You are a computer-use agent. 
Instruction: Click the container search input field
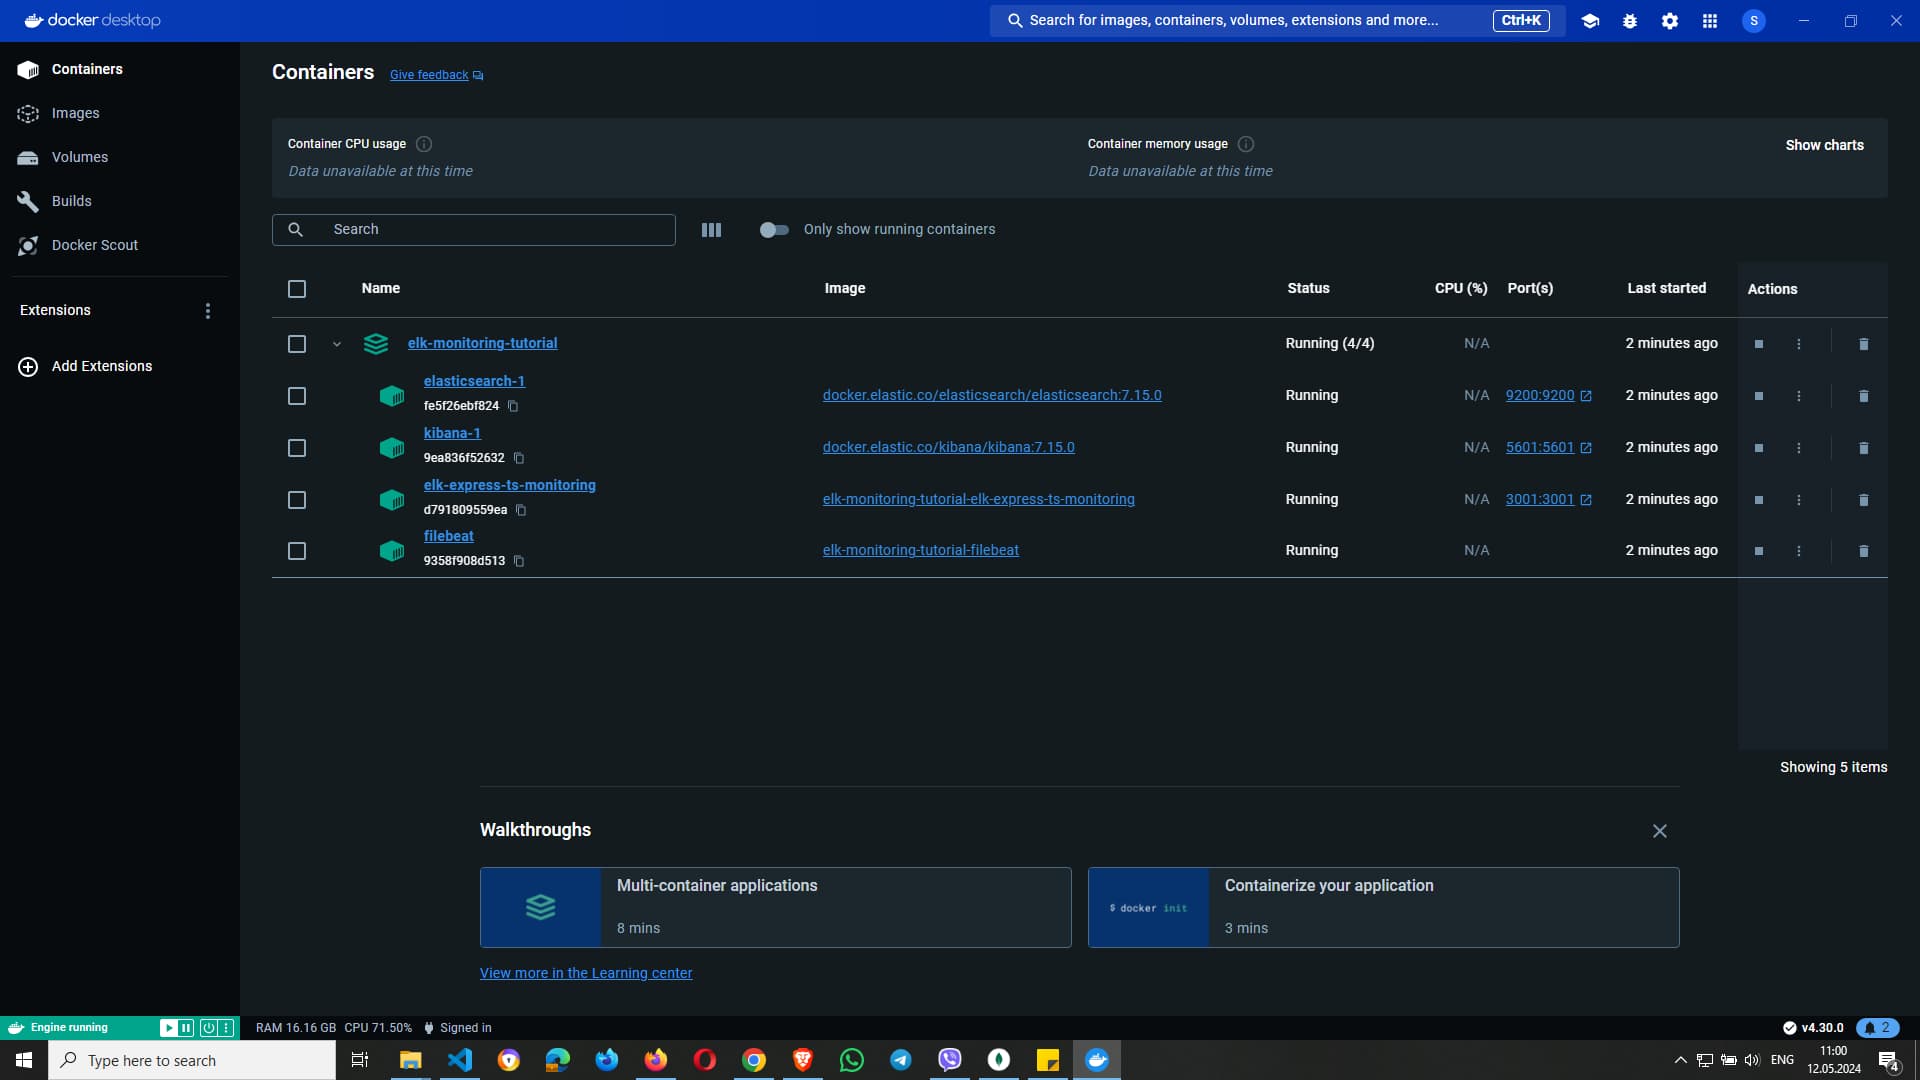tap(474, 229)
